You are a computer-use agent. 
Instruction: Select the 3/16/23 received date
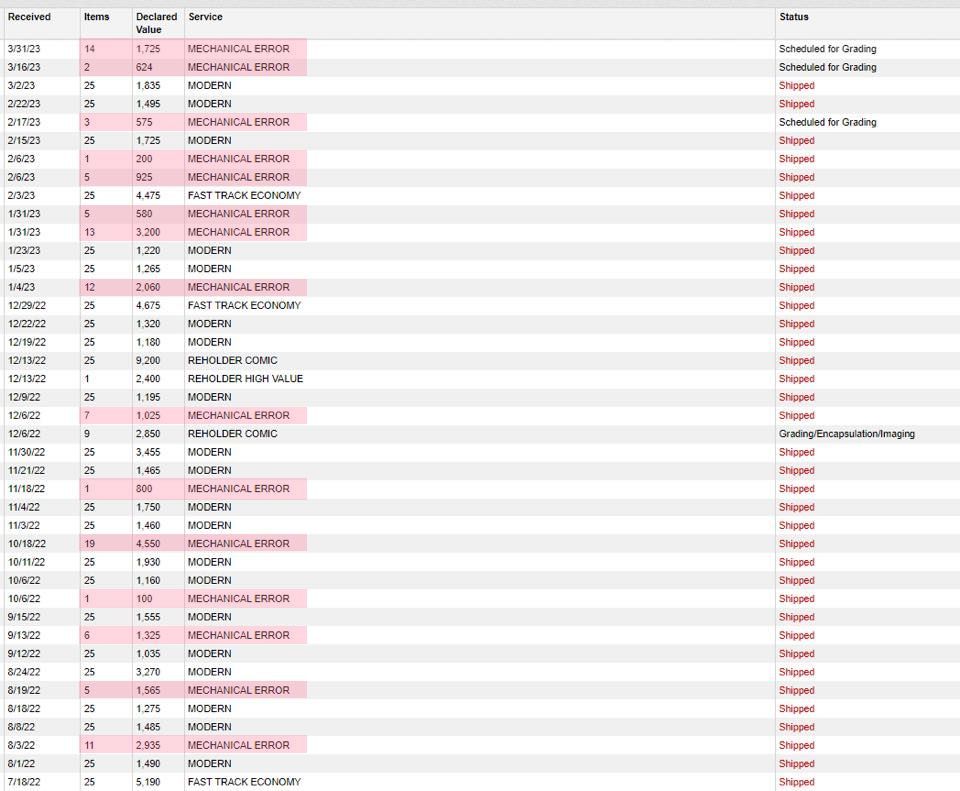click(23, 68)
